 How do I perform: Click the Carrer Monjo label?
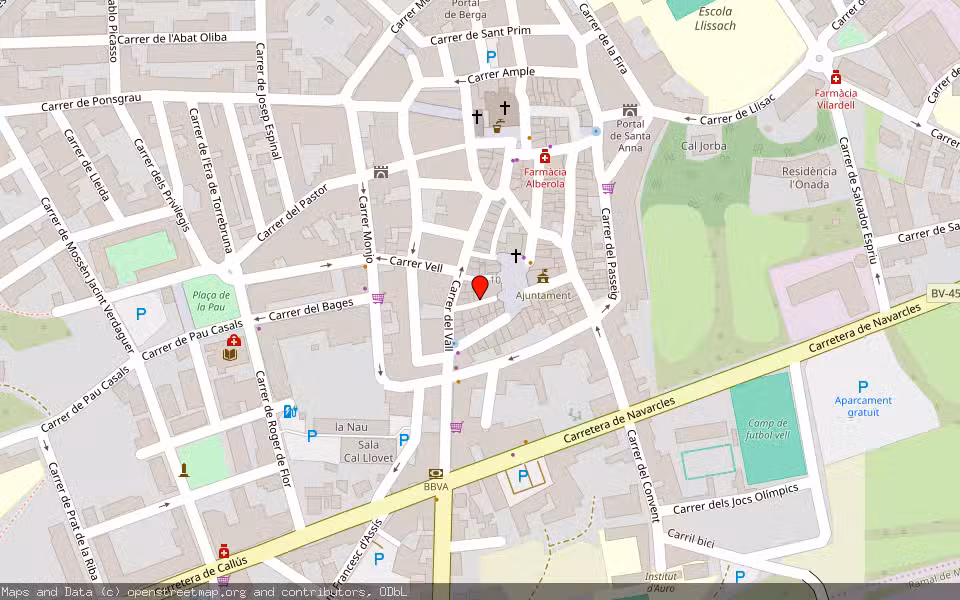coord(366,228)
